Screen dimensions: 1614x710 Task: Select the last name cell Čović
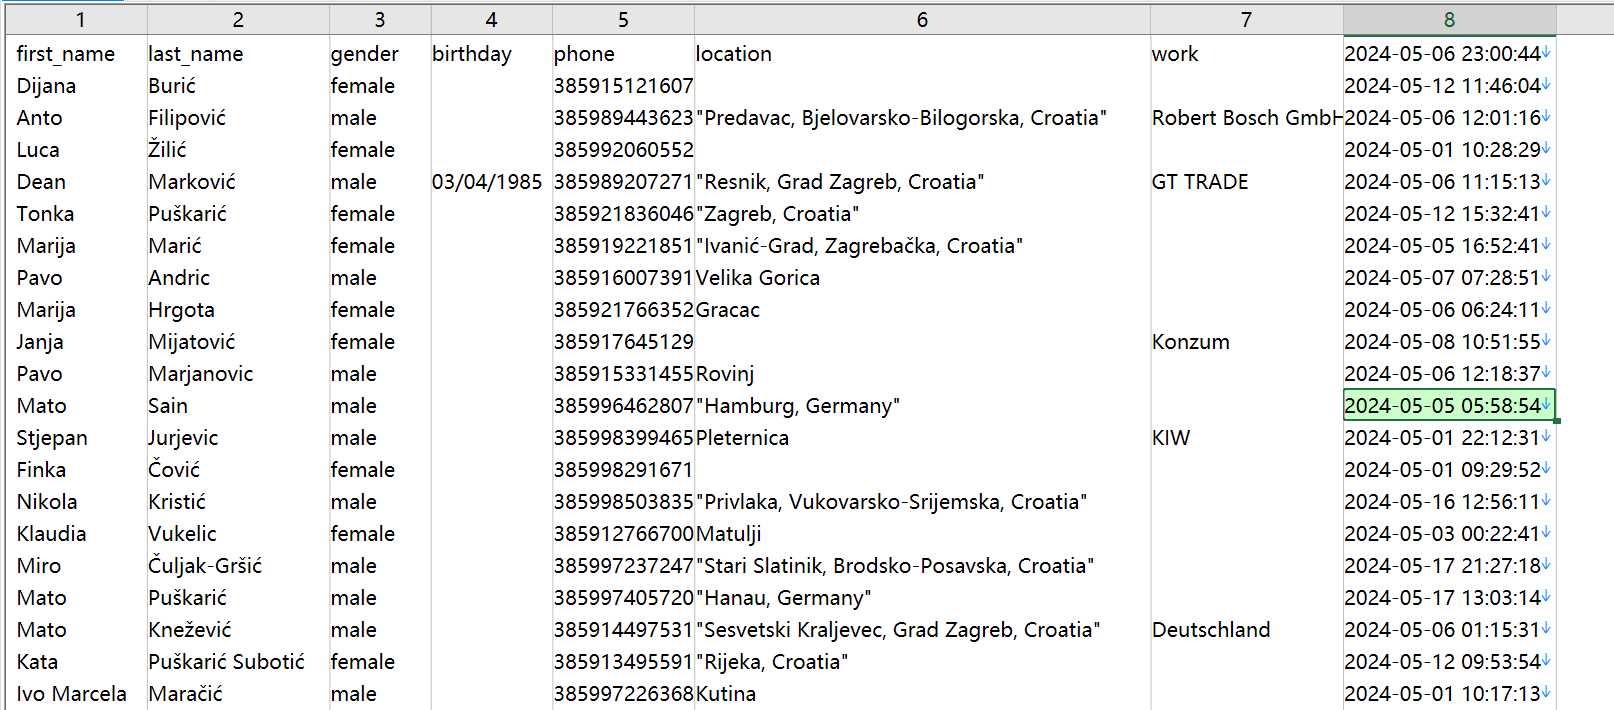(238, 470)
